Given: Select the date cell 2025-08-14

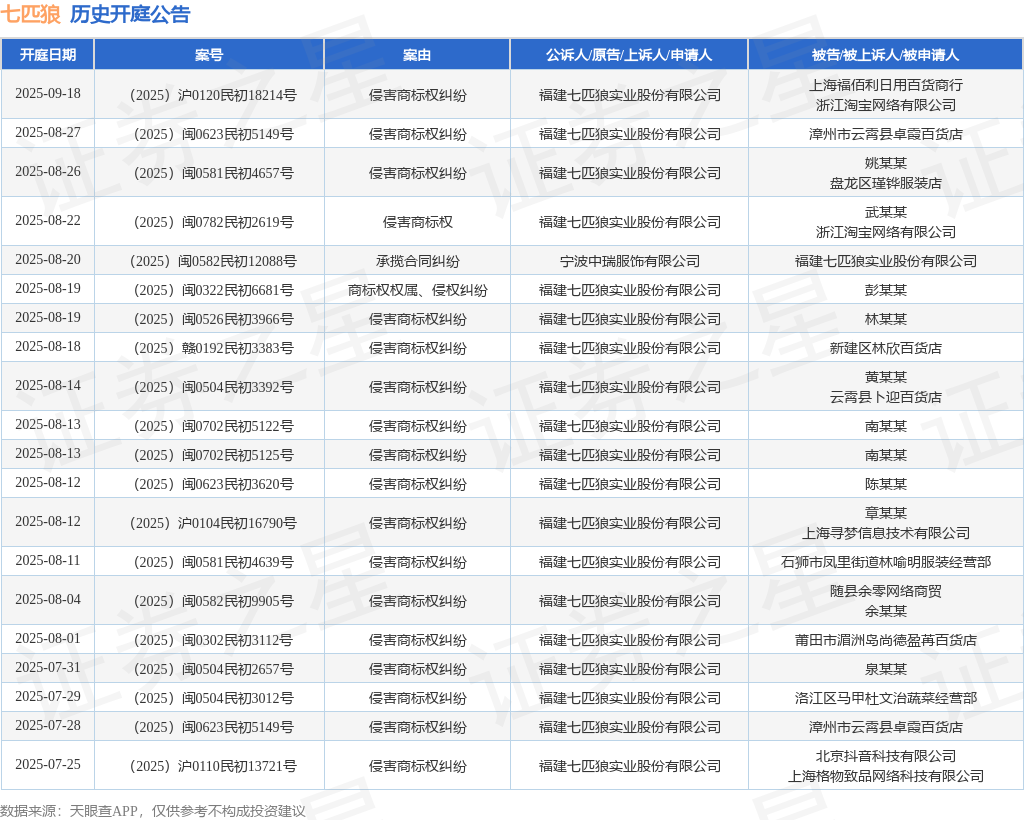Looking at the screenshot, I should 48,385.
